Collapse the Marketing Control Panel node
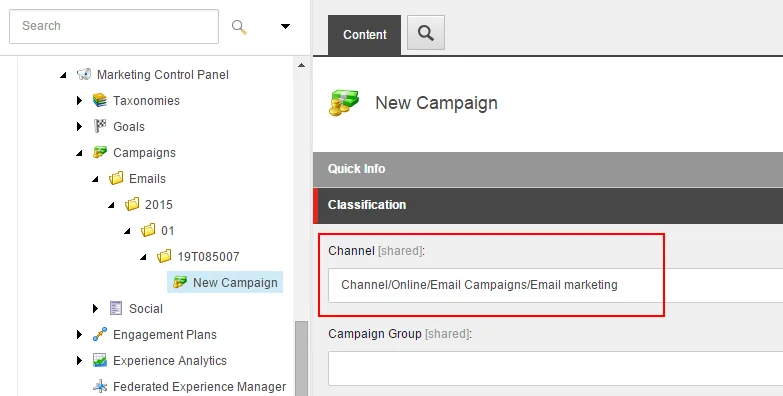 point(63,75)
